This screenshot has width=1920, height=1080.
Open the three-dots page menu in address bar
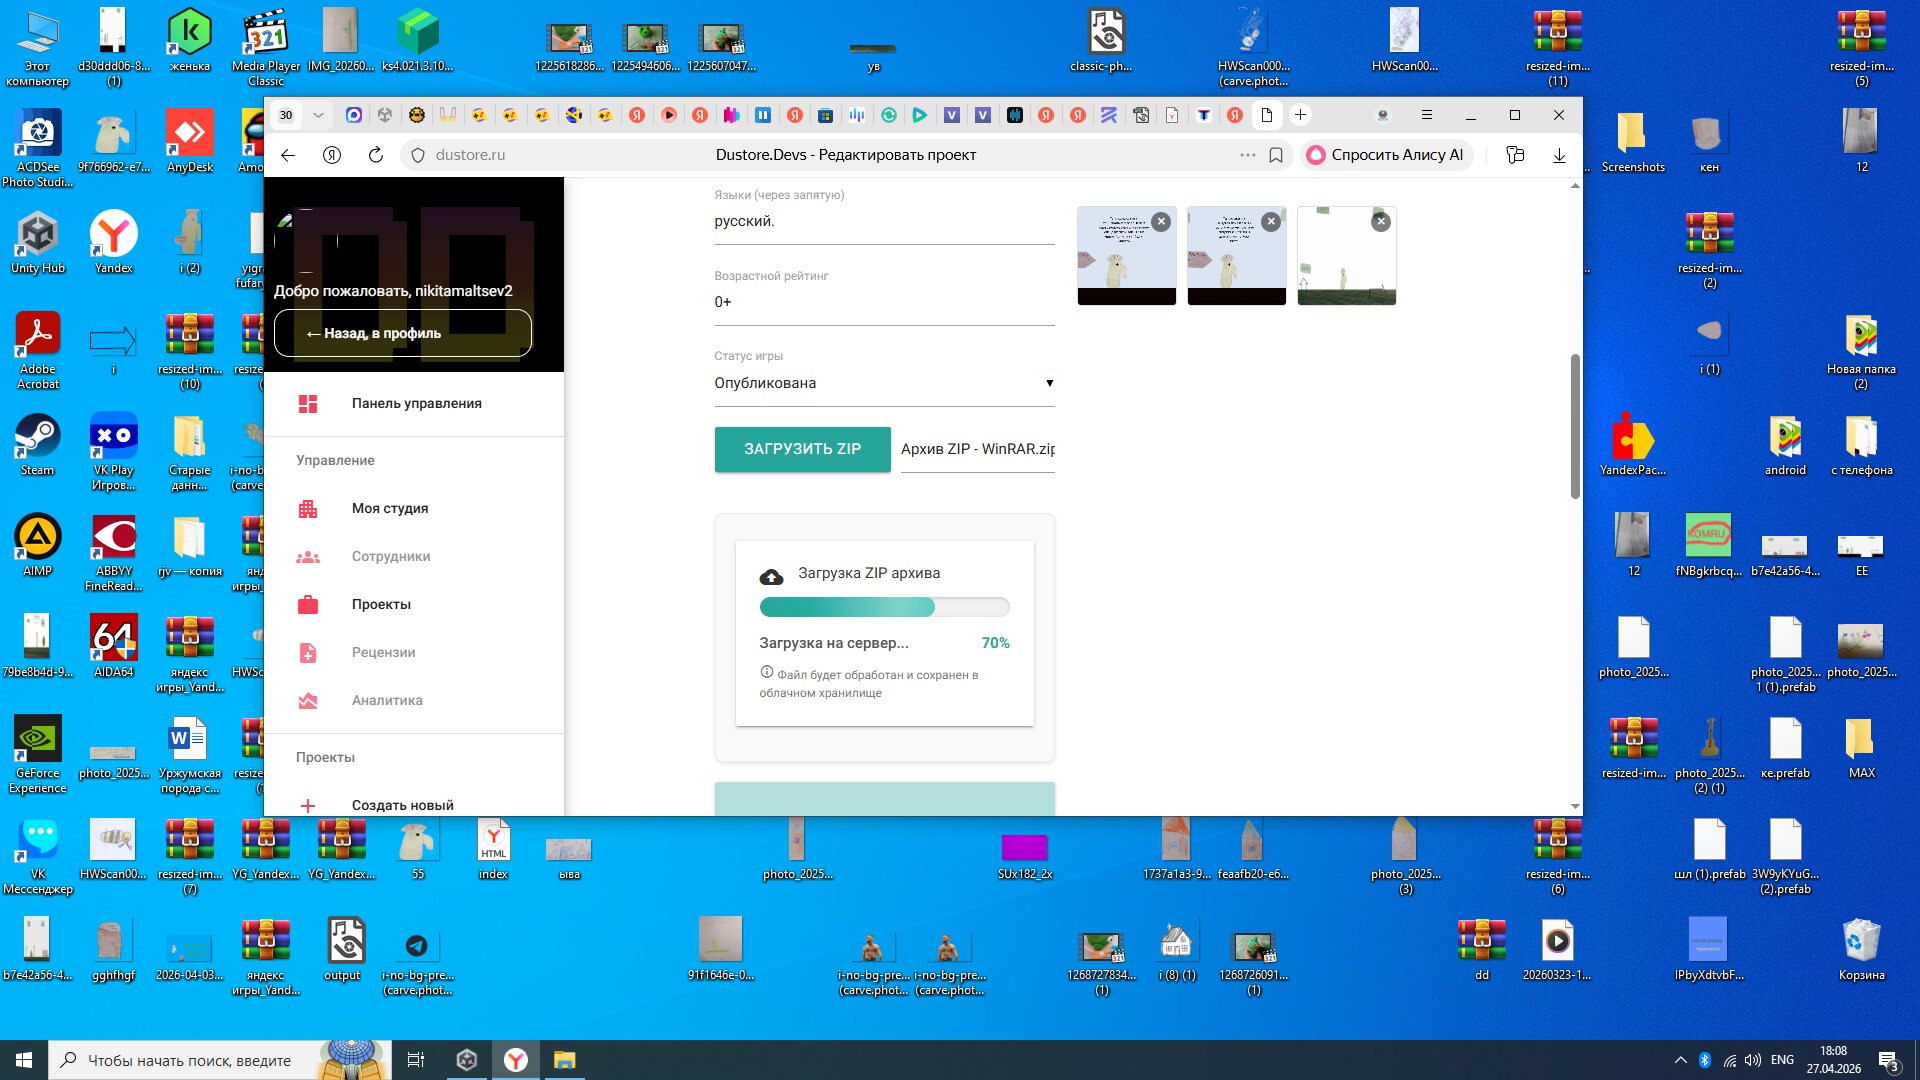click(1247, 155)
